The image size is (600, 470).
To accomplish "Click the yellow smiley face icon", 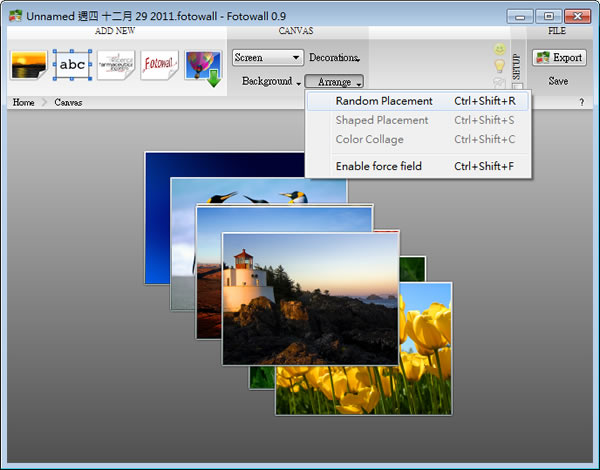I will pyautogui.click(x=499, y=49).
